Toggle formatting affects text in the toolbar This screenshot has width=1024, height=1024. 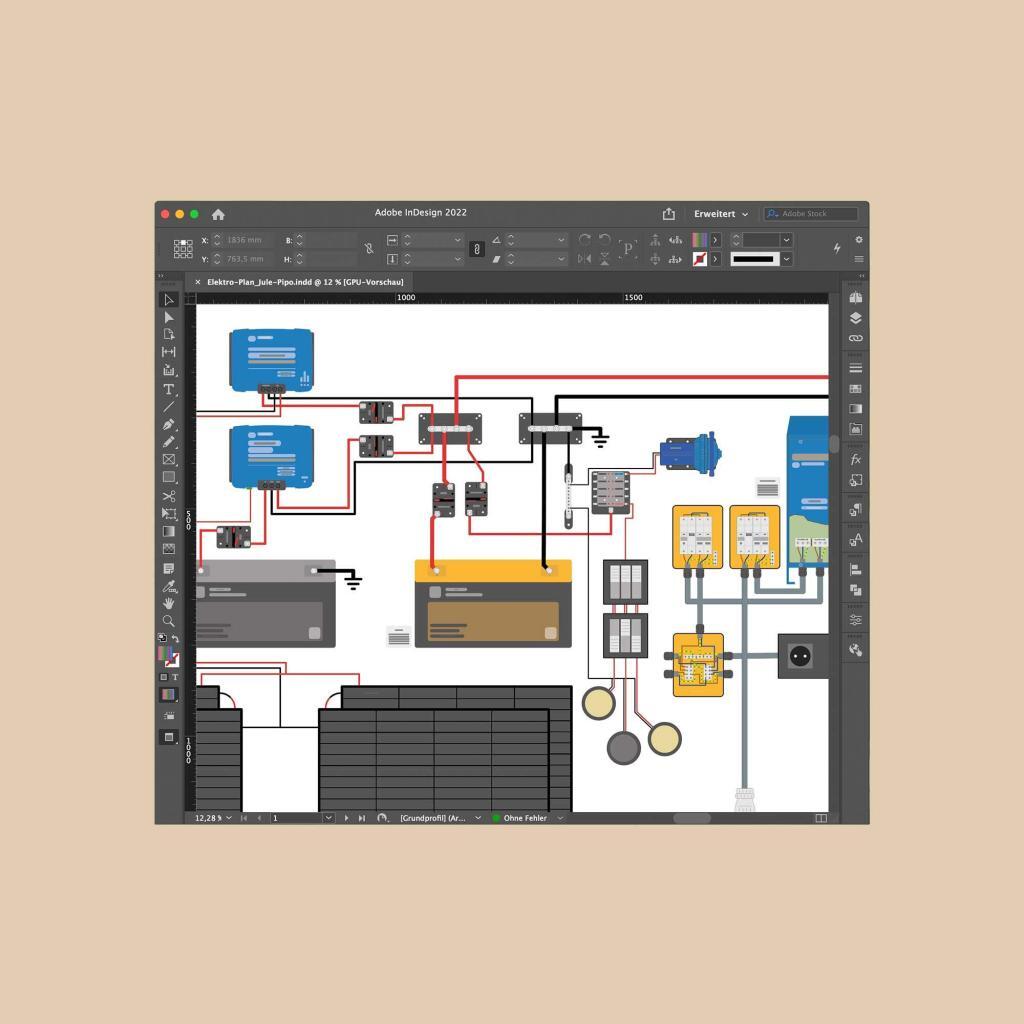point(173,677)
